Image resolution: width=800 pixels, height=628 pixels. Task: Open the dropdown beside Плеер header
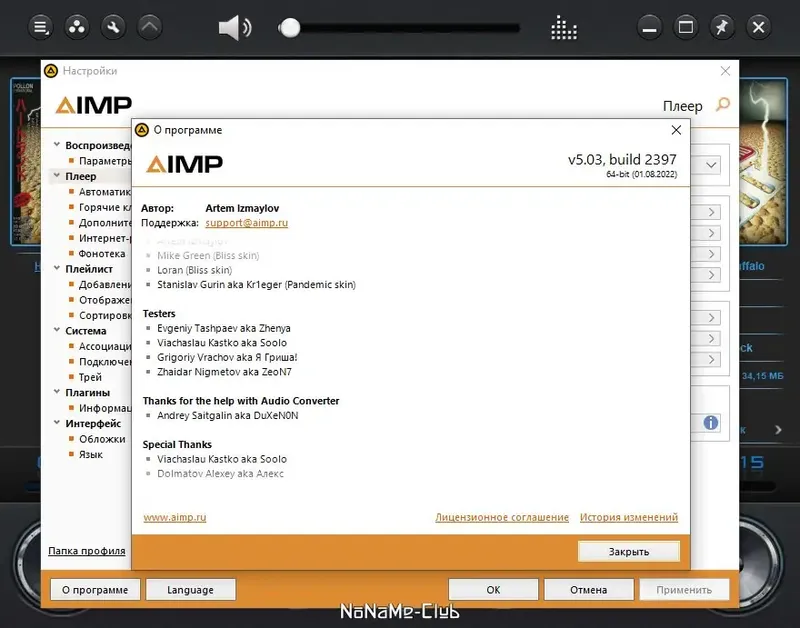tap(712, 165)
